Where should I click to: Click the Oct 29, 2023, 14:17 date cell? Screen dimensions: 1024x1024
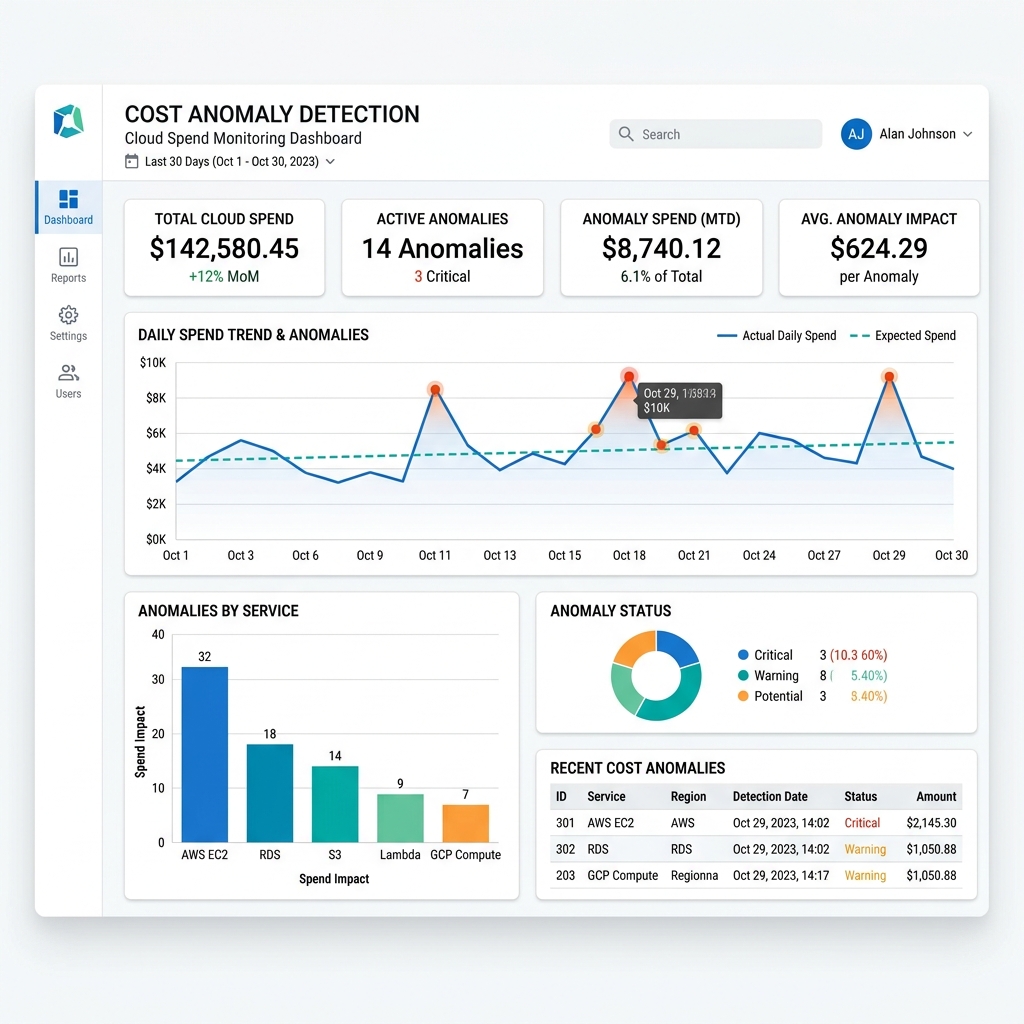coord(781,875)
